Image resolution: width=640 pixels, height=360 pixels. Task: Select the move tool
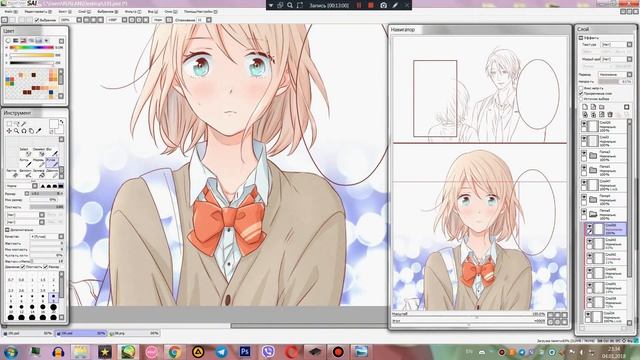pos(9,131)
